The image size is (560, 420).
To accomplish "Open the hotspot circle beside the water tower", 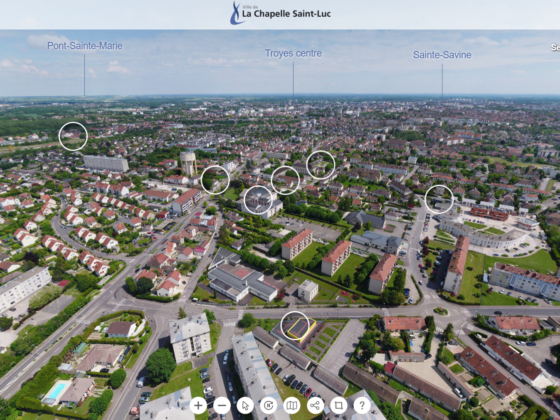I will pyautogui.click(x=215, y=180).
